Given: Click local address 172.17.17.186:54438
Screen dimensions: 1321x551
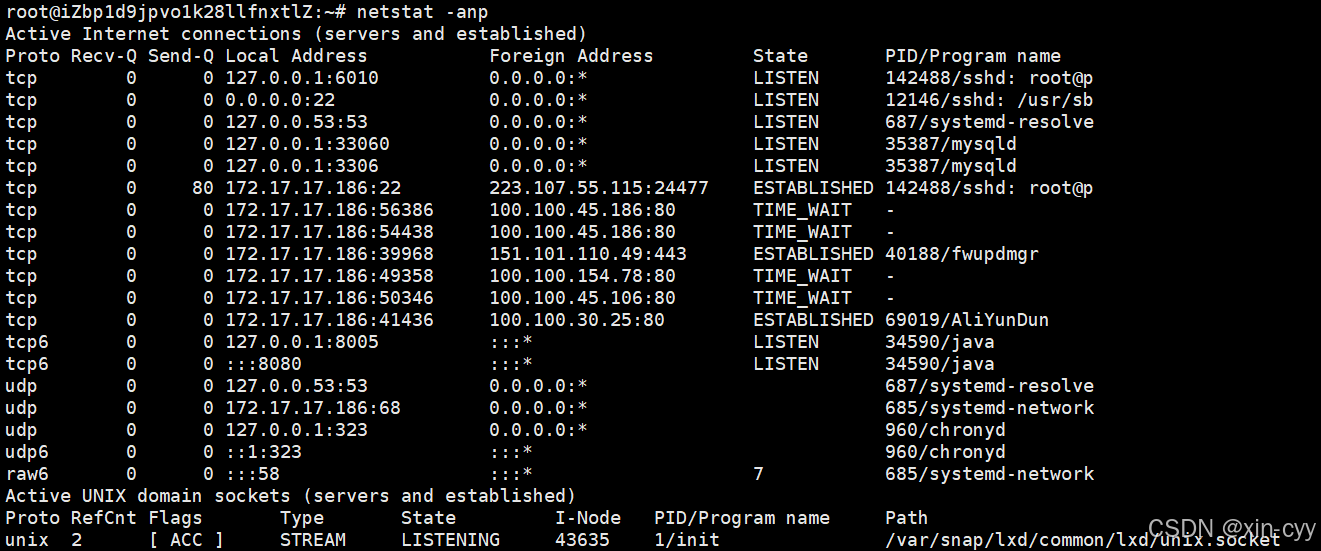Looking at the screenshot, I should pyautogui.click(x=329, y=232).
